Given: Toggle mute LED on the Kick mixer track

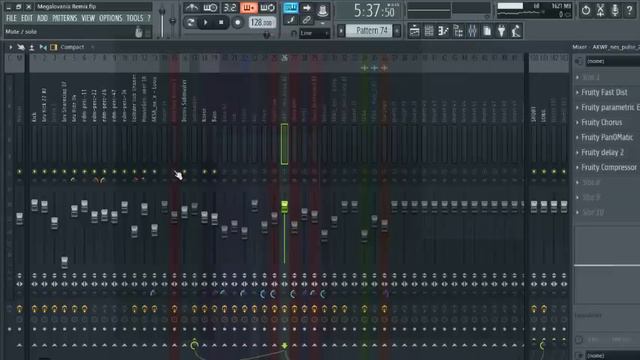Looking at the screenshot, I should click(34, 172).
